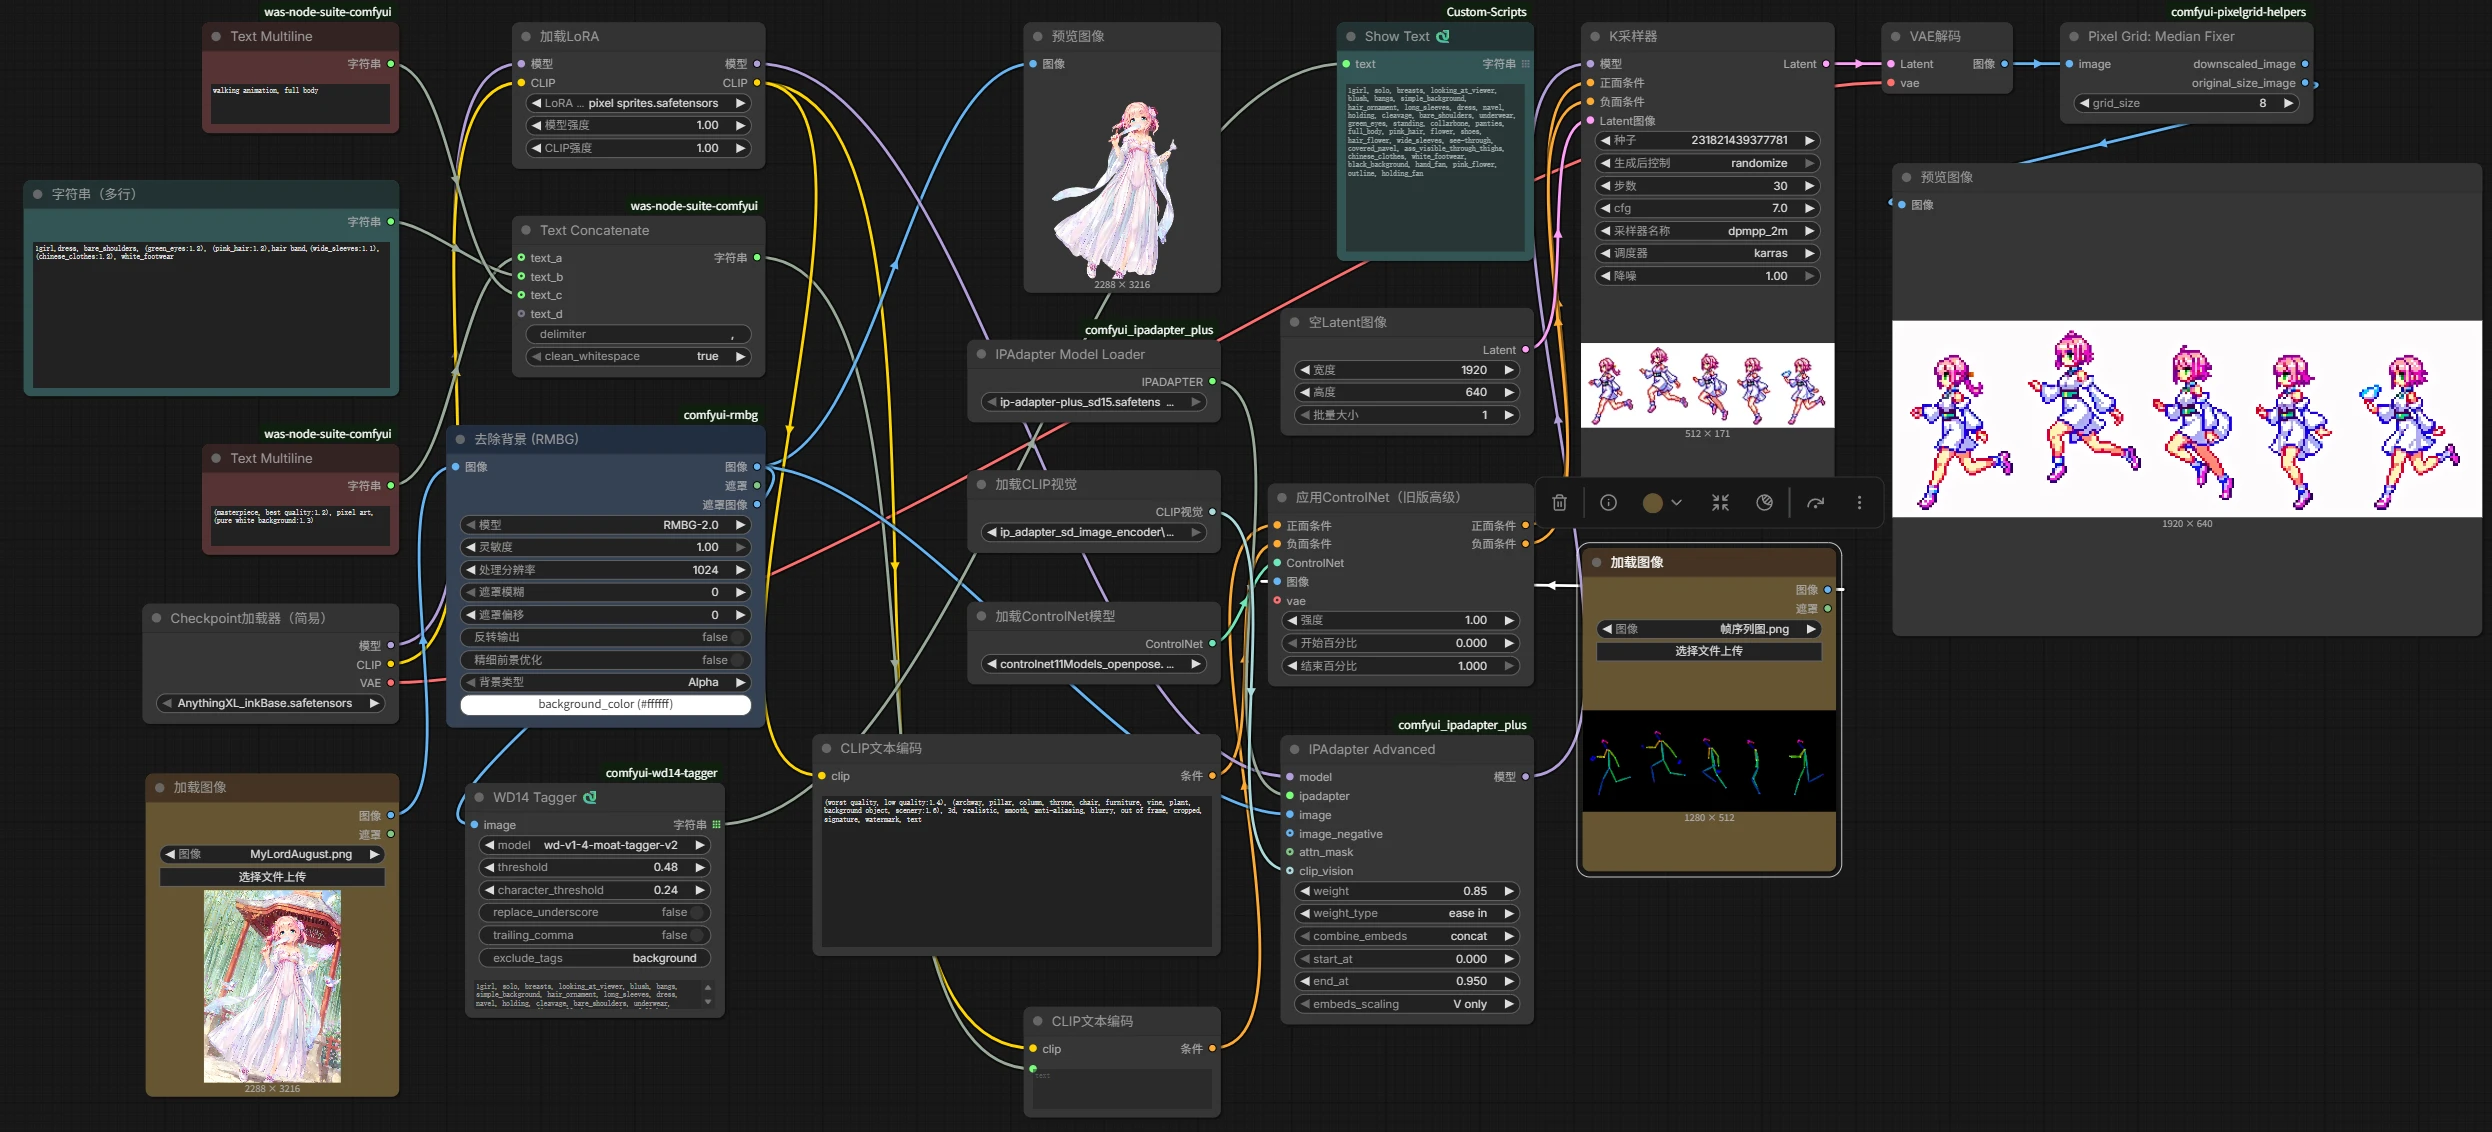Image resolution: width=2492 pixels, height=1132 pixels.
Task: Delete the selected node with the trash icon
Action: click(x=1559, y=503)
